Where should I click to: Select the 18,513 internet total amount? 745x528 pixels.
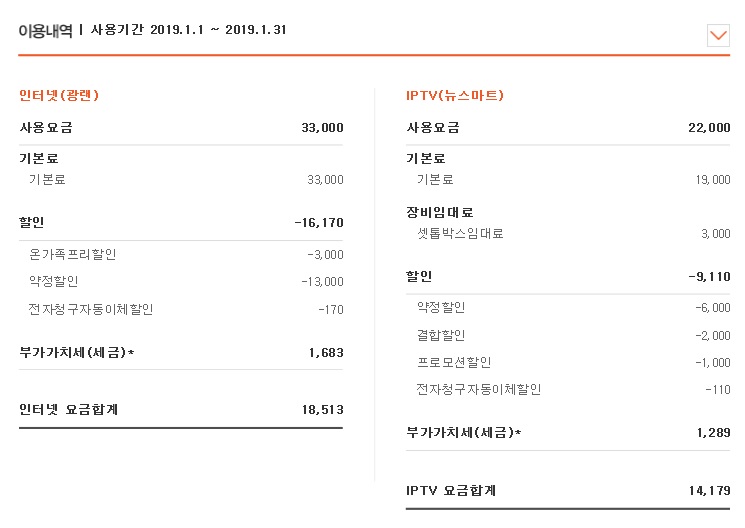[x=322, y=409]
